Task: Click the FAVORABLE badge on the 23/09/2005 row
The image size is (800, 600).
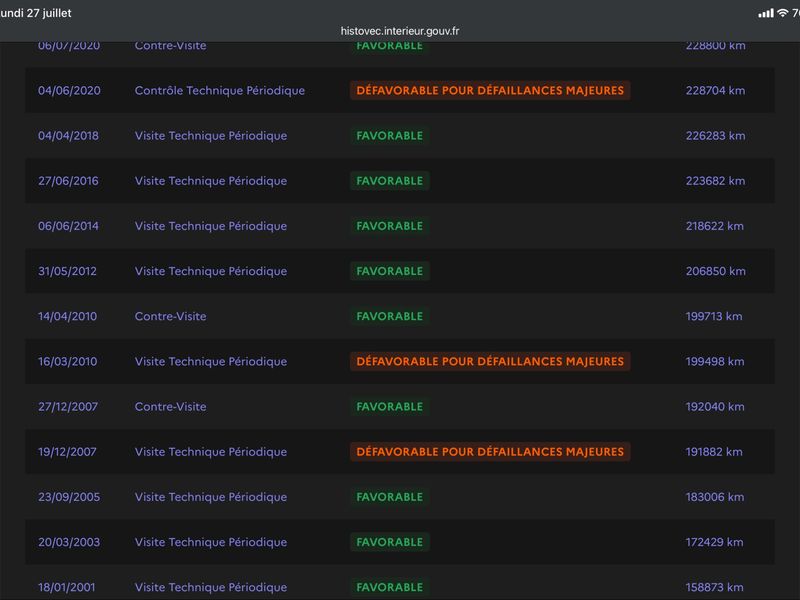Action: (x=389, y=497)
